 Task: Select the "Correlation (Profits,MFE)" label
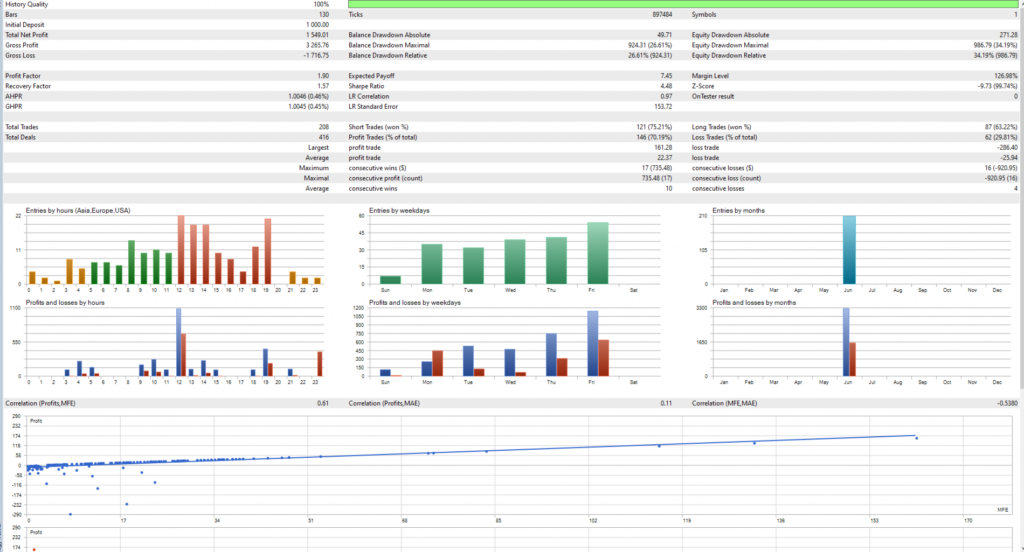coord(40,403)
